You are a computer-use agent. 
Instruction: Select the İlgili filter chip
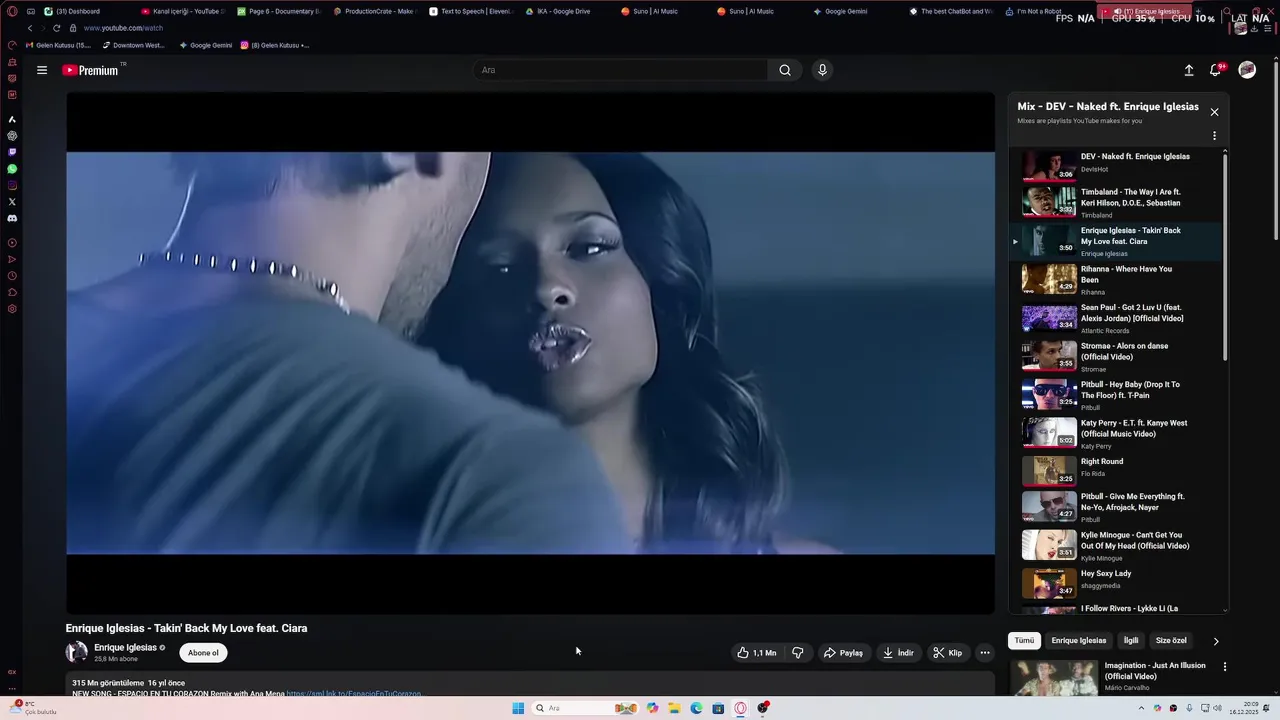coord(1131,640)
